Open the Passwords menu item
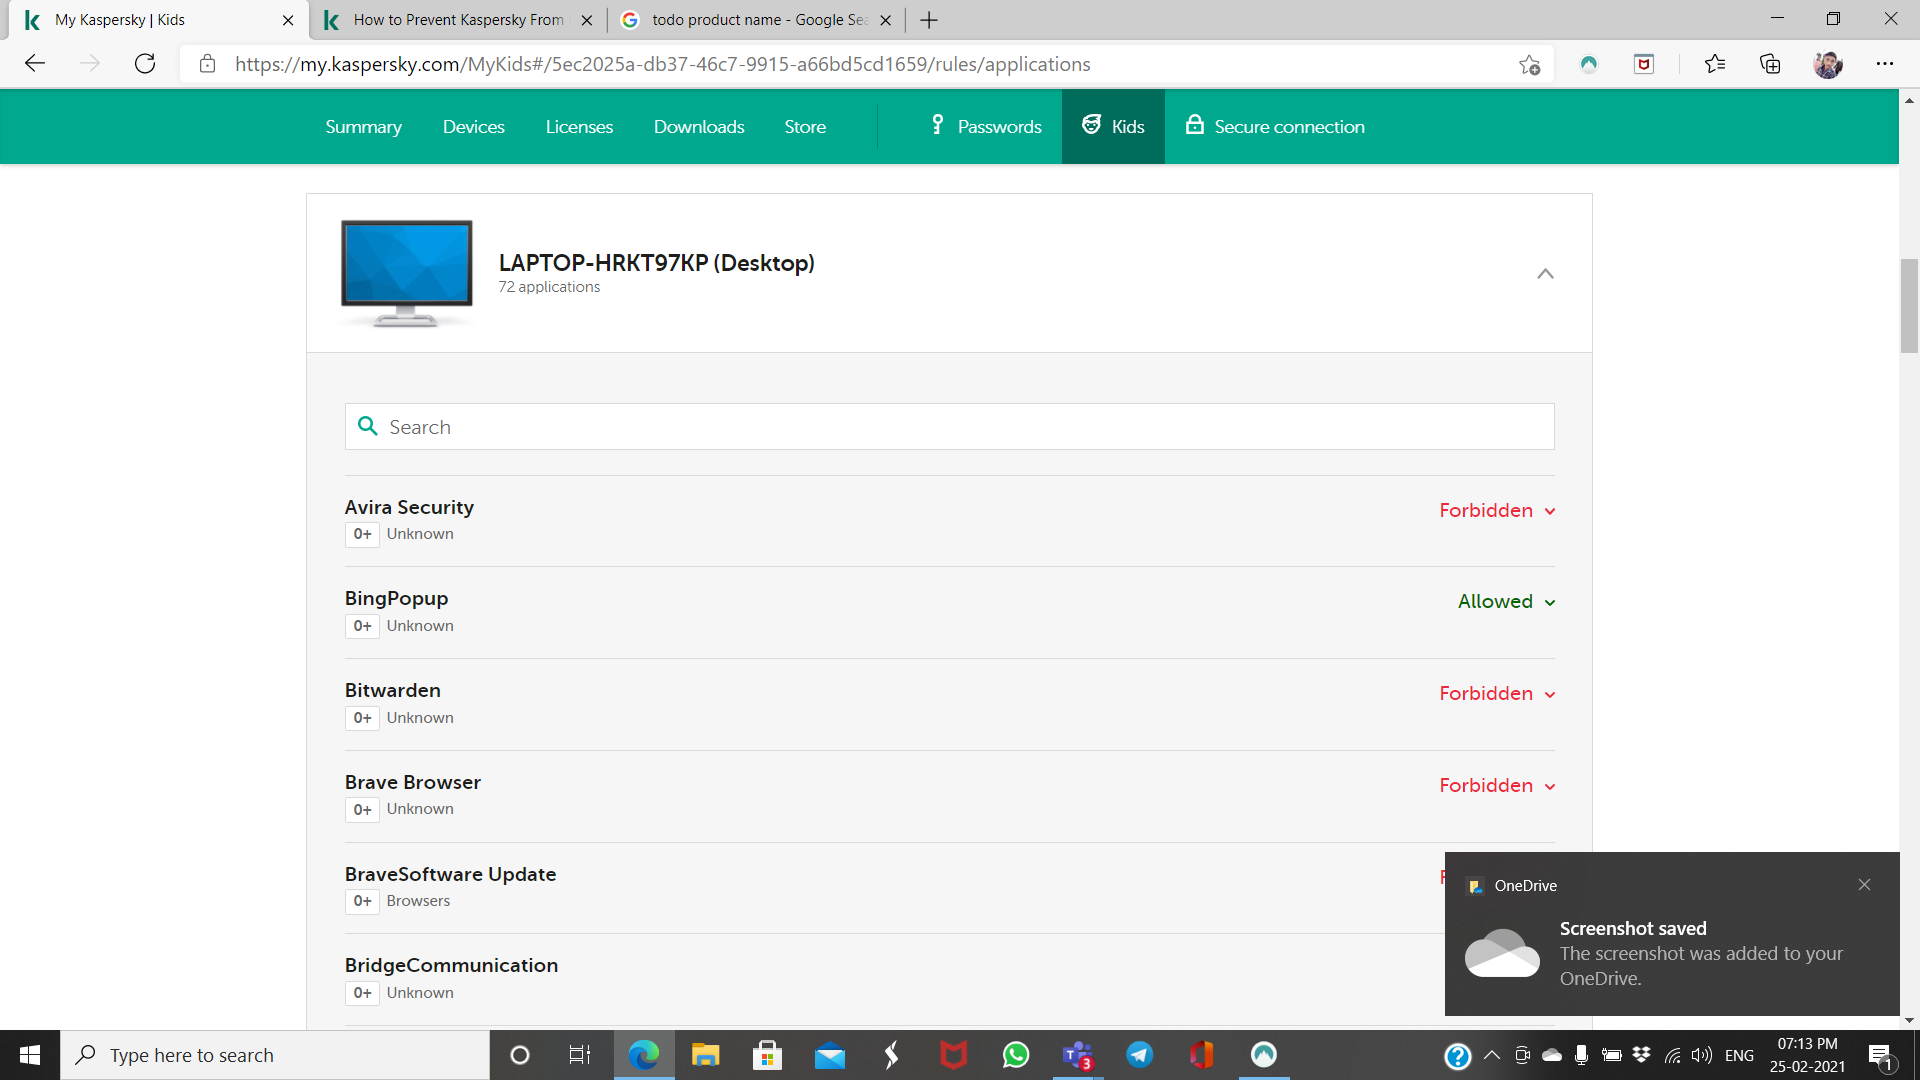The height and width of the screenshot is (1080, 1920). (x=986, y=127)
